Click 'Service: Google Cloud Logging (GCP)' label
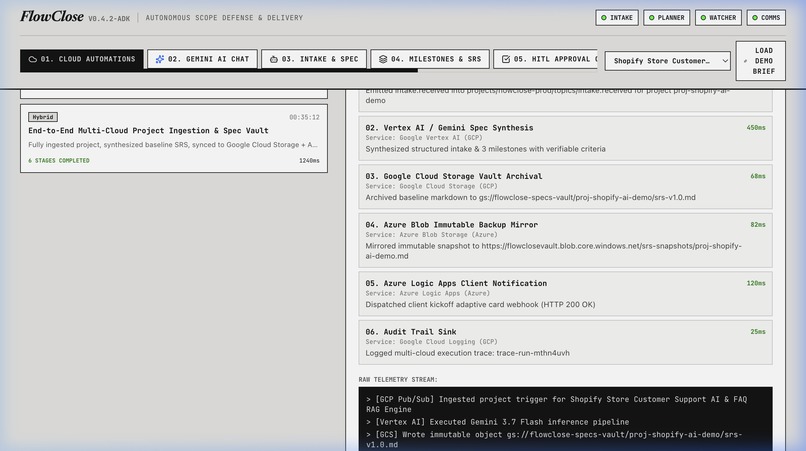Screen dimensions: 806x451 point(431,341)
